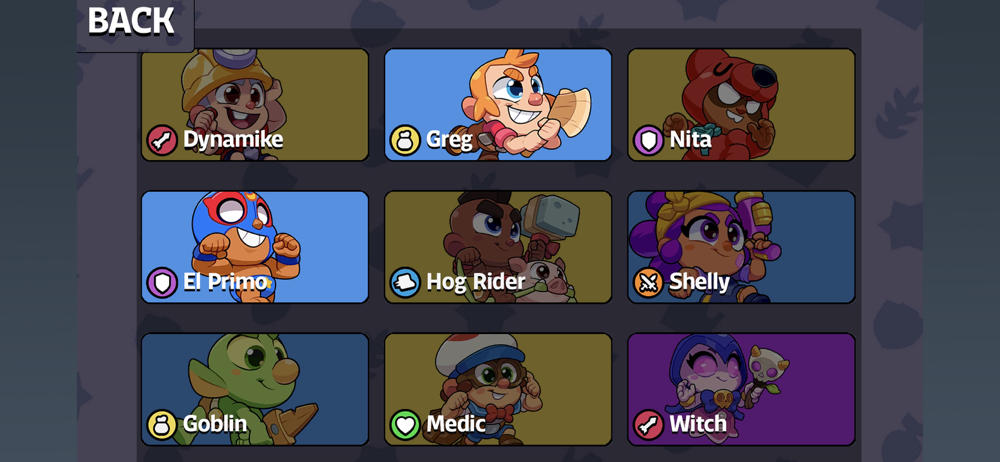Click the purple shield icon beside Nita
Screen dimensions: 1000x462
pos(649,140)
